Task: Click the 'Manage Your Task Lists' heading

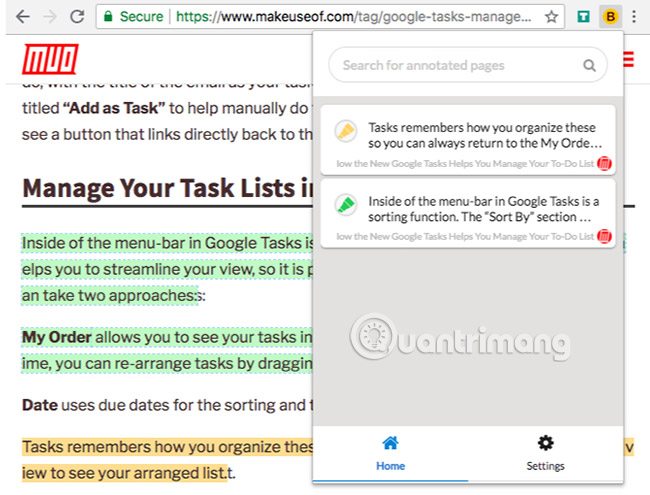Action: pos(168,188)
